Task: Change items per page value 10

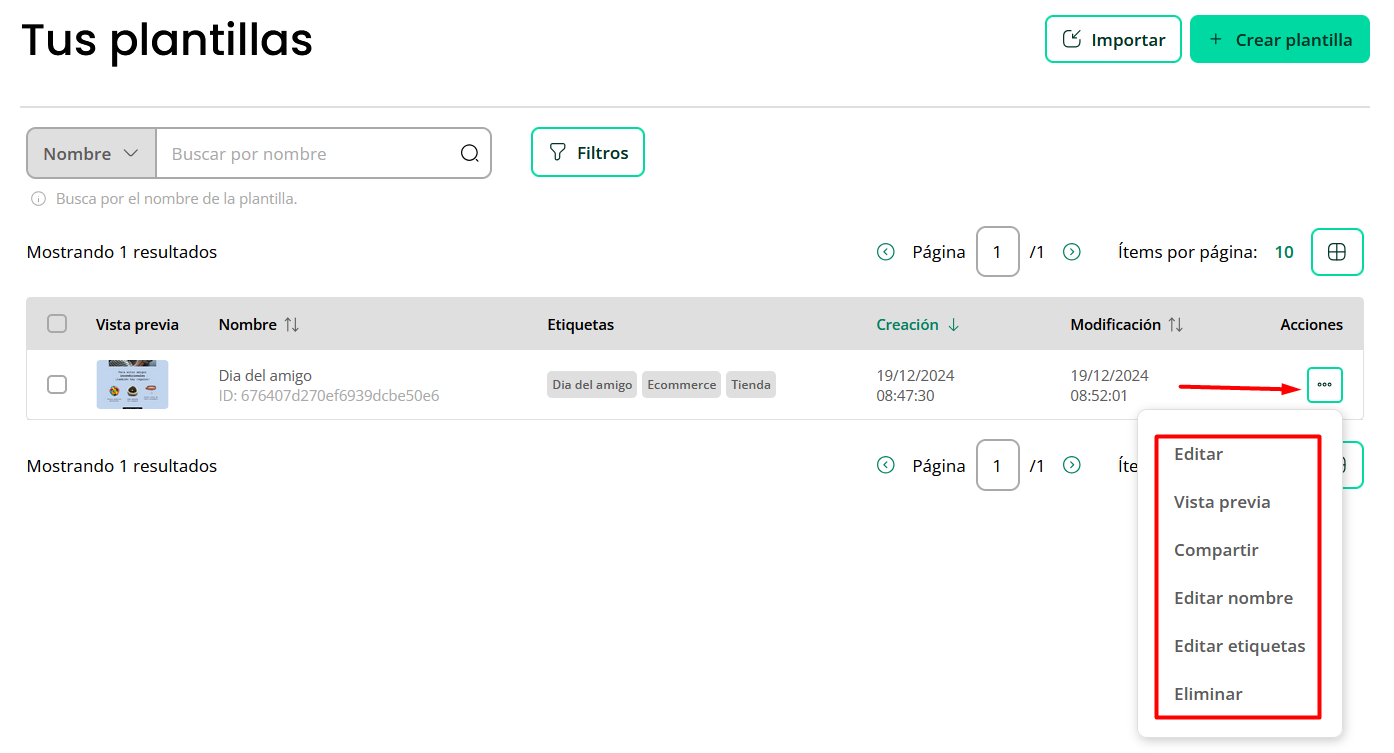Action: pyautogui.click(x=1283, y=252)
